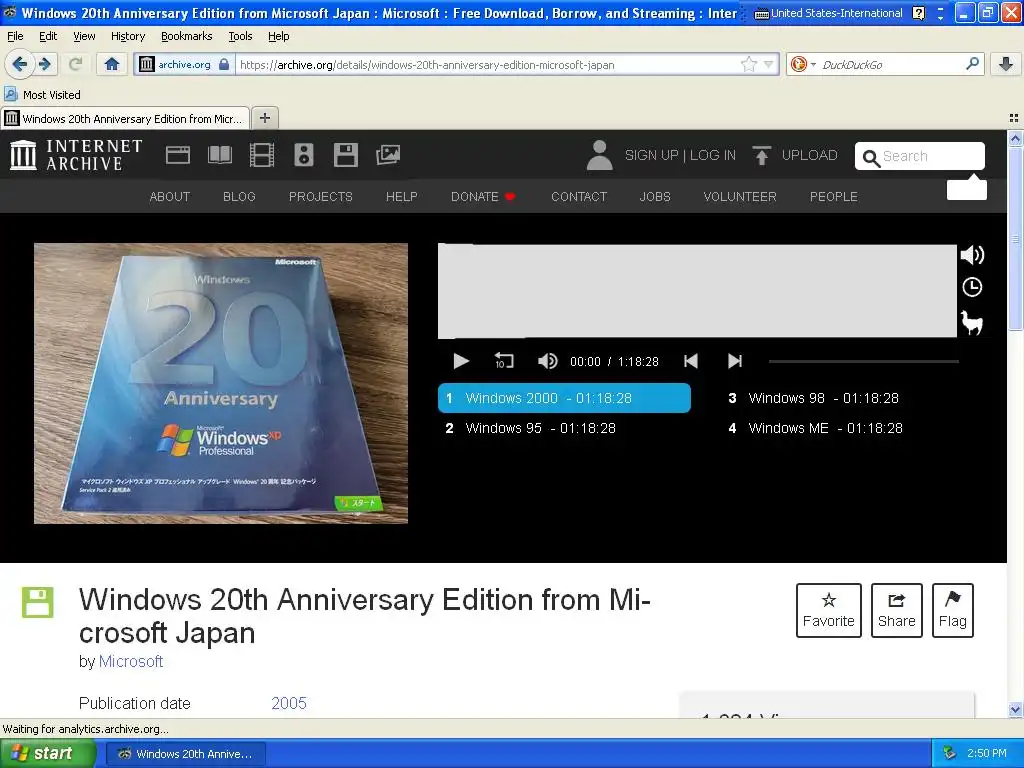Click the upload arrow icon
The width and height of the screenshot is (1024, 768).
761,155
